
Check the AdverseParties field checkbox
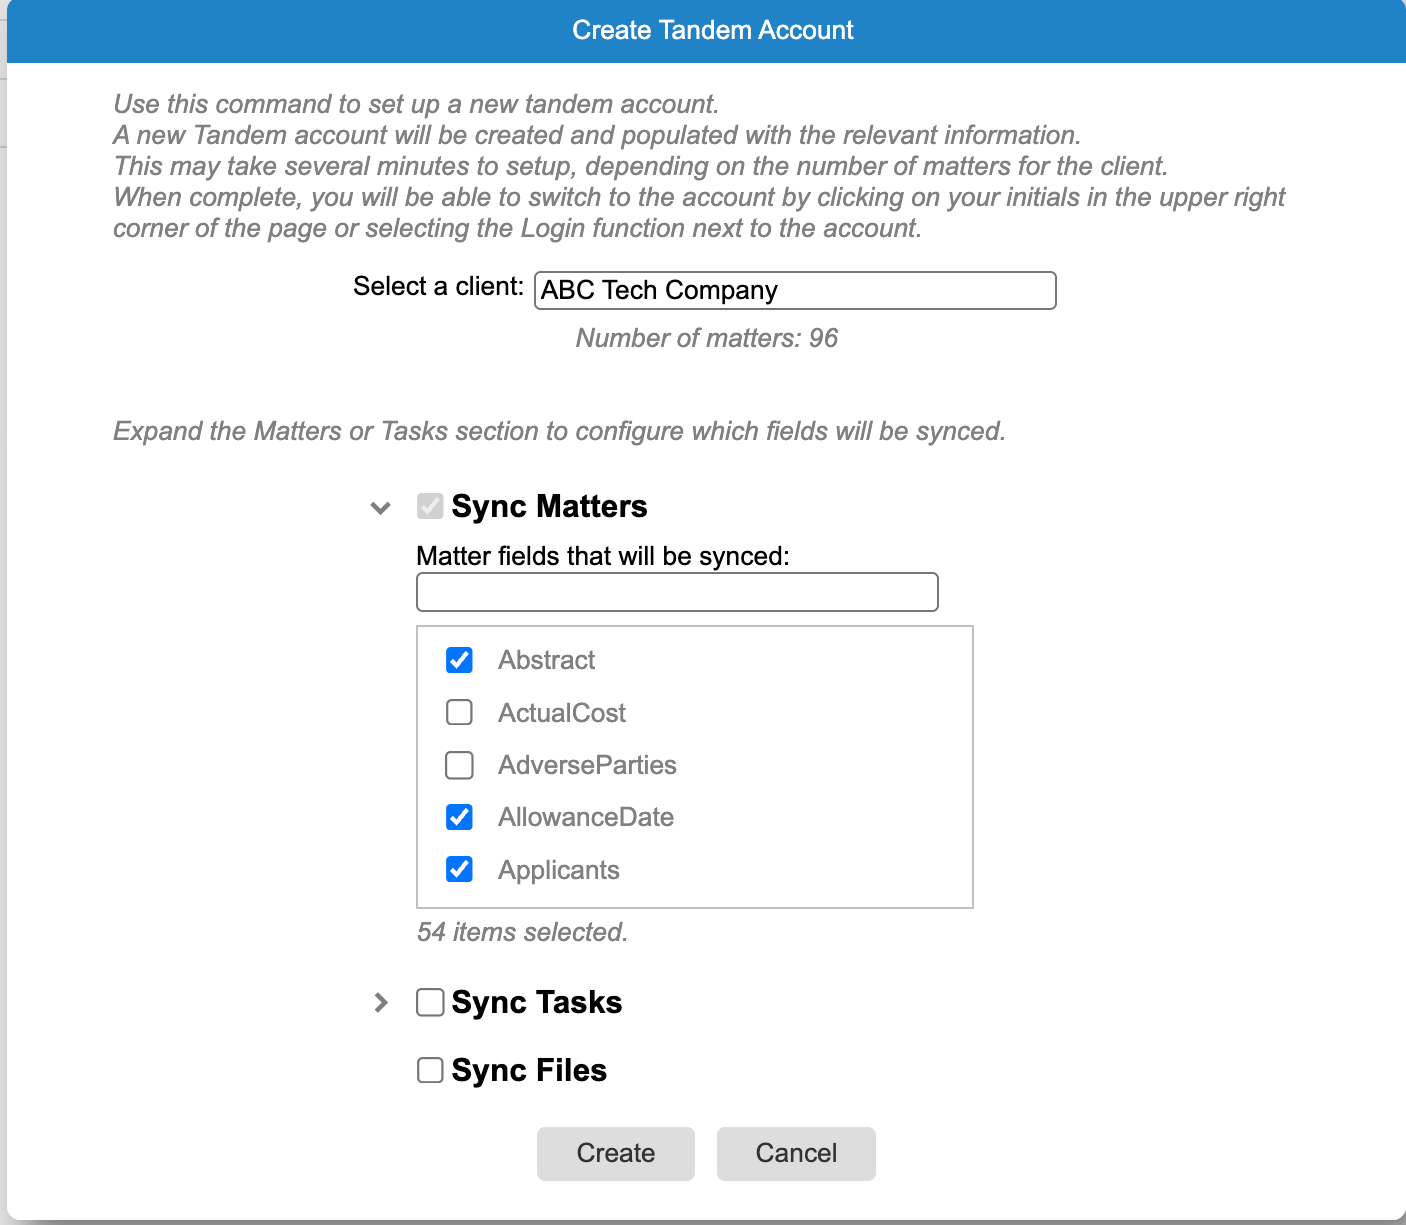pos(459,765)
